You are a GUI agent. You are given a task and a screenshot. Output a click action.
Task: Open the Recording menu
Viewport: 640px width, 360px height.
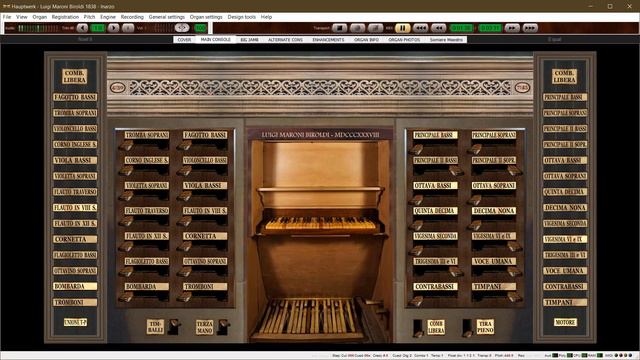pyautogui.click(x=132, y=17)
